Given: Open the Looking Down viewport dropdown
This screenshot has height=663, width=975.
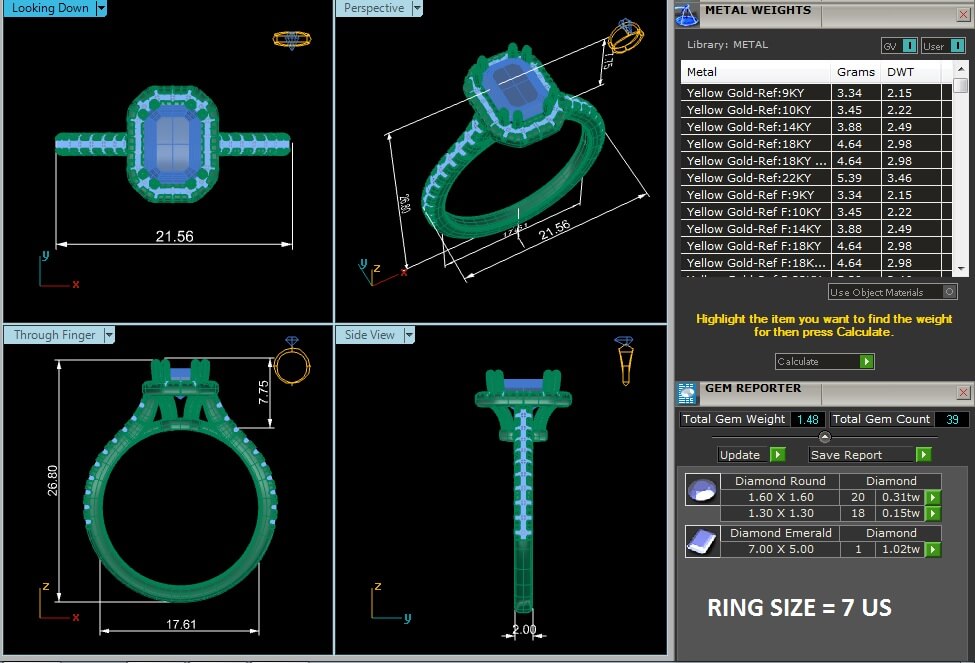Looking at the screenshot, I should (x=101, y=9).
